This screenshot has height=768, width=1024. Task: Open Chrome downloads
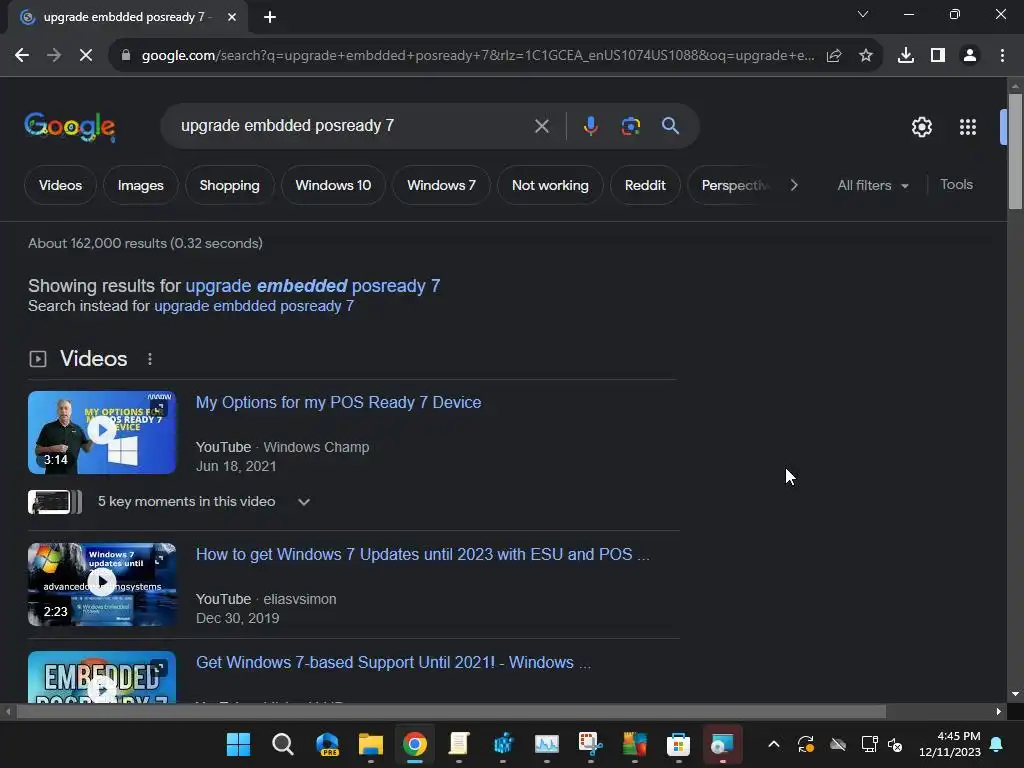point(906,56)
